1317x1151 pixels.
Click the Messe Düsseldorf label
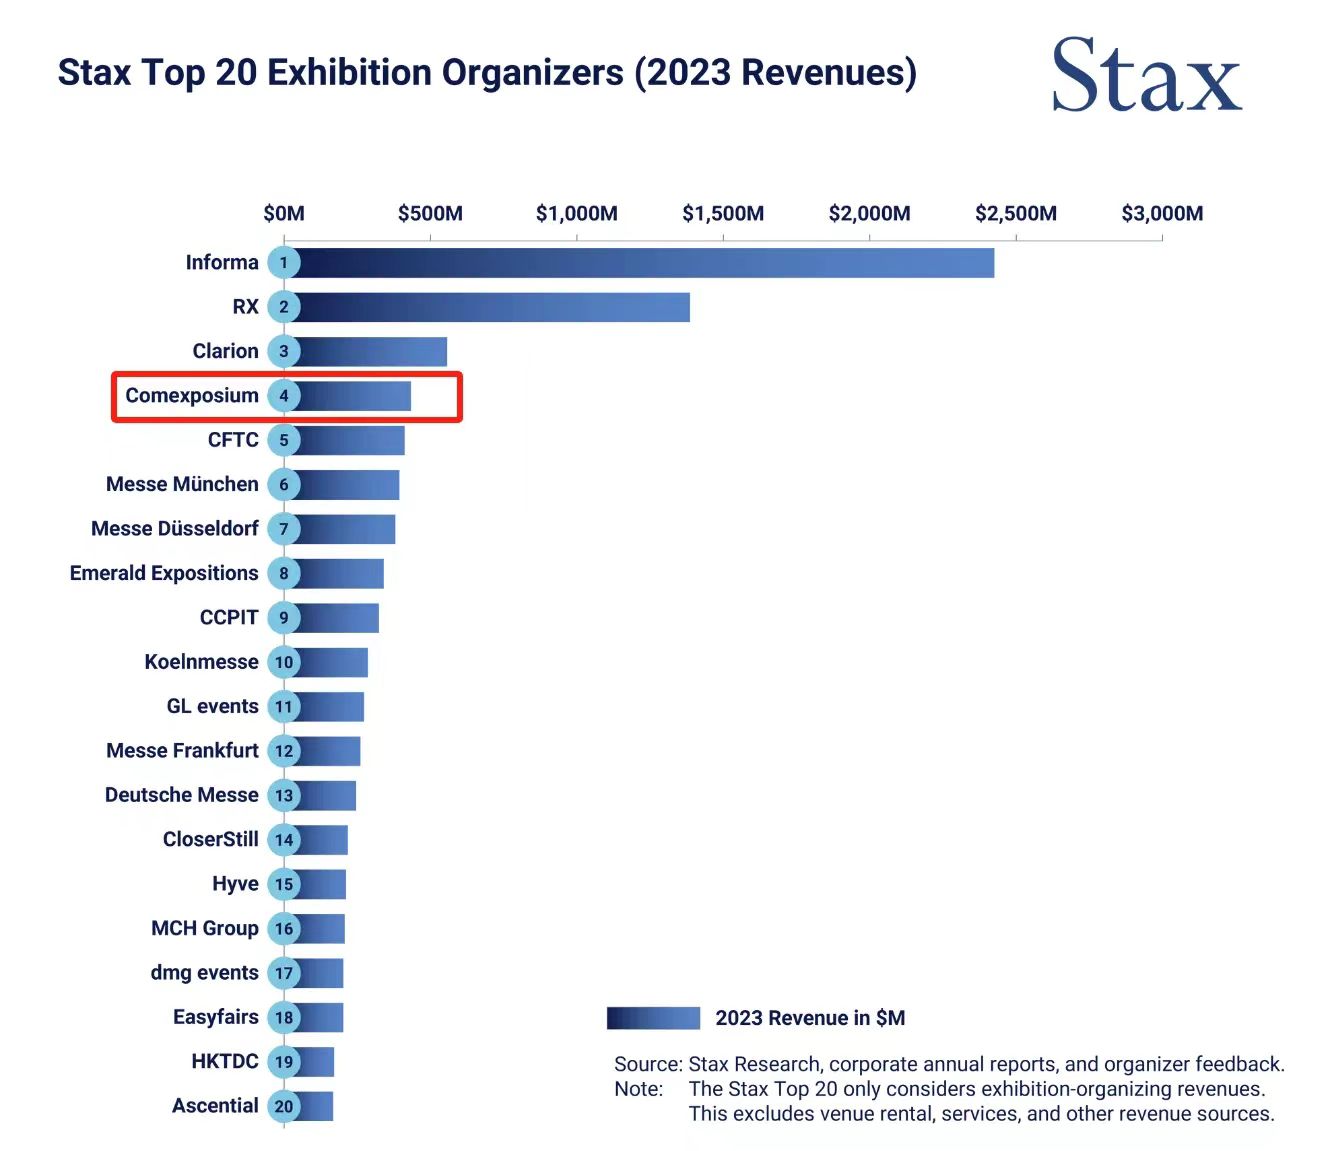(x=175, y=528)
